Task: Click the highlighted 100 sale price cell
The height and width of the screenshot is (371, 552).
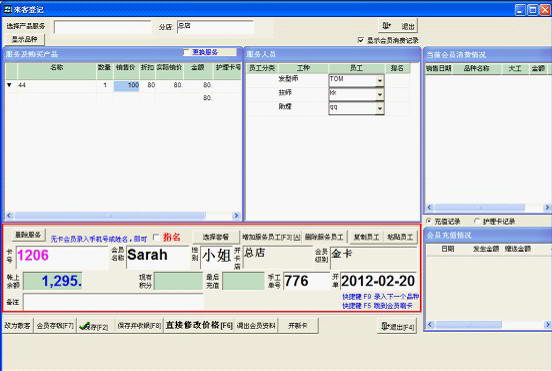Action: pyautogui.click(x=126, y=85)
